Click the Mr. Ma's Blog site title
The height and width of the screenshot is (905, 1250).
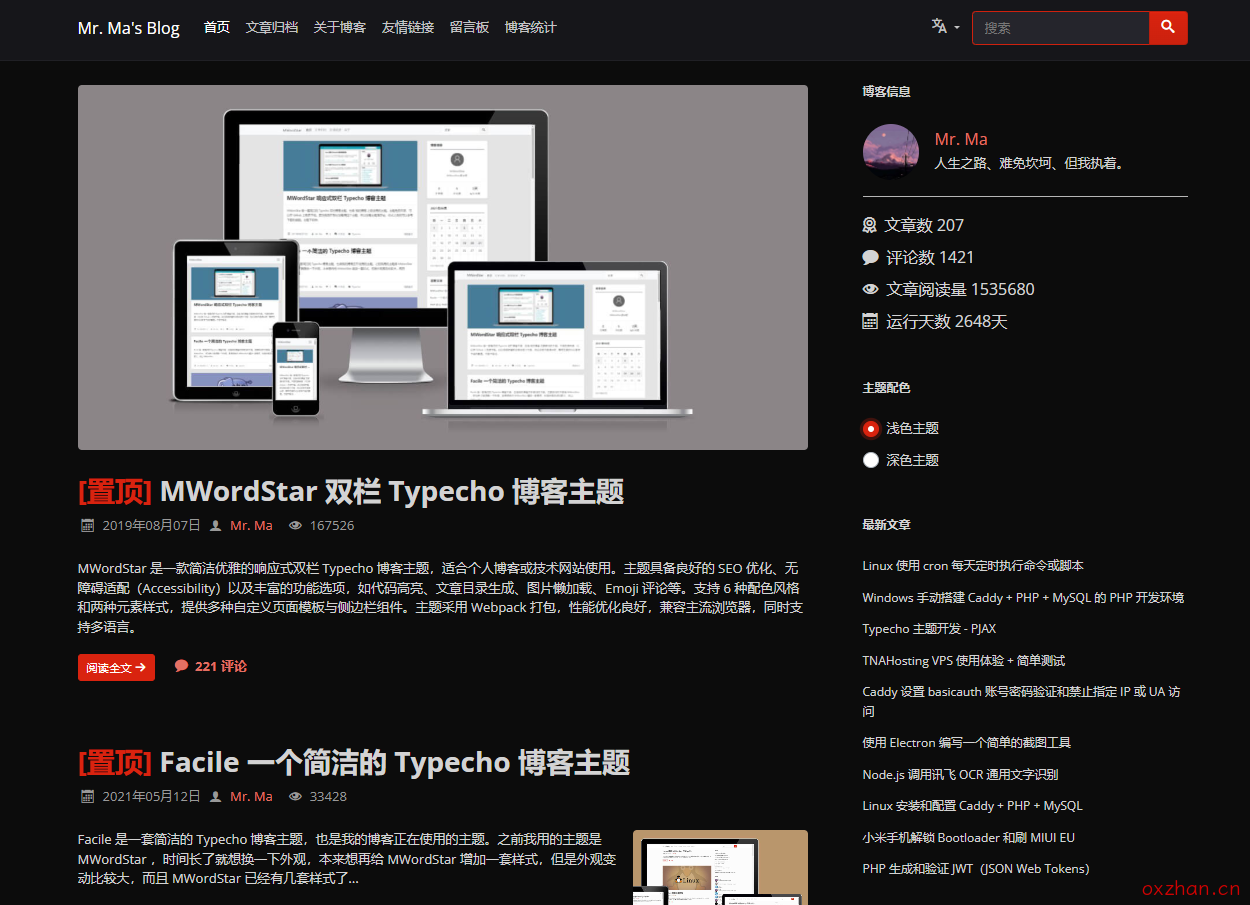(x=129, y=28)
